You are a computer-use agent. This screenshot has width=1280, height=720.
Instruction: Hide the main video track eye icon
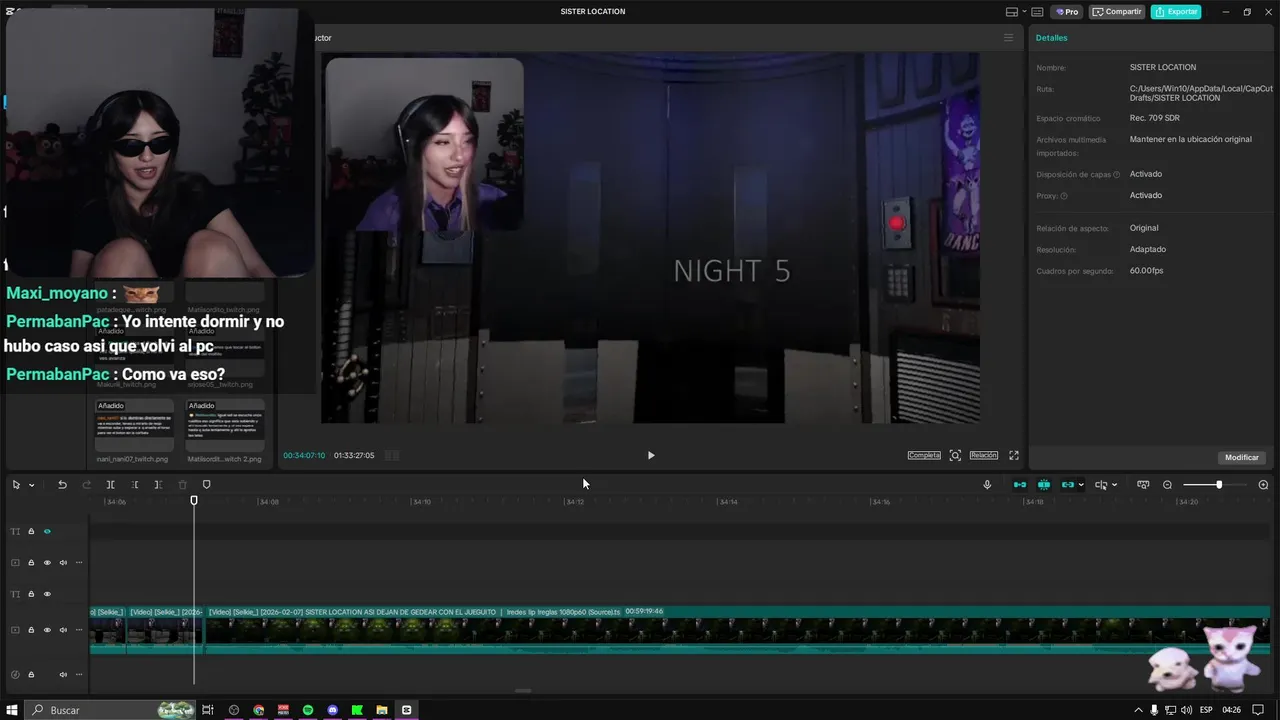47,630
